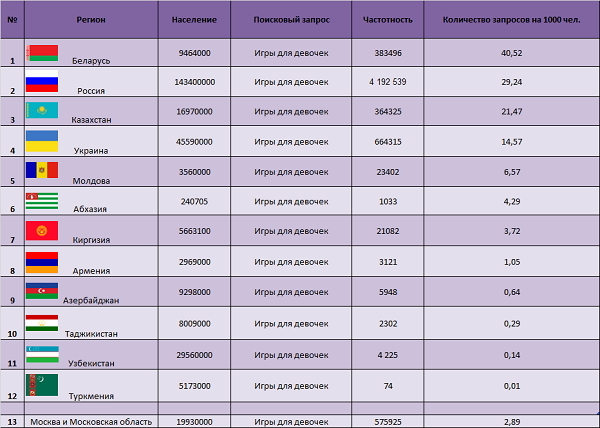Click the Armenia flag icon
600x428 pixels.
pos(42,261)
